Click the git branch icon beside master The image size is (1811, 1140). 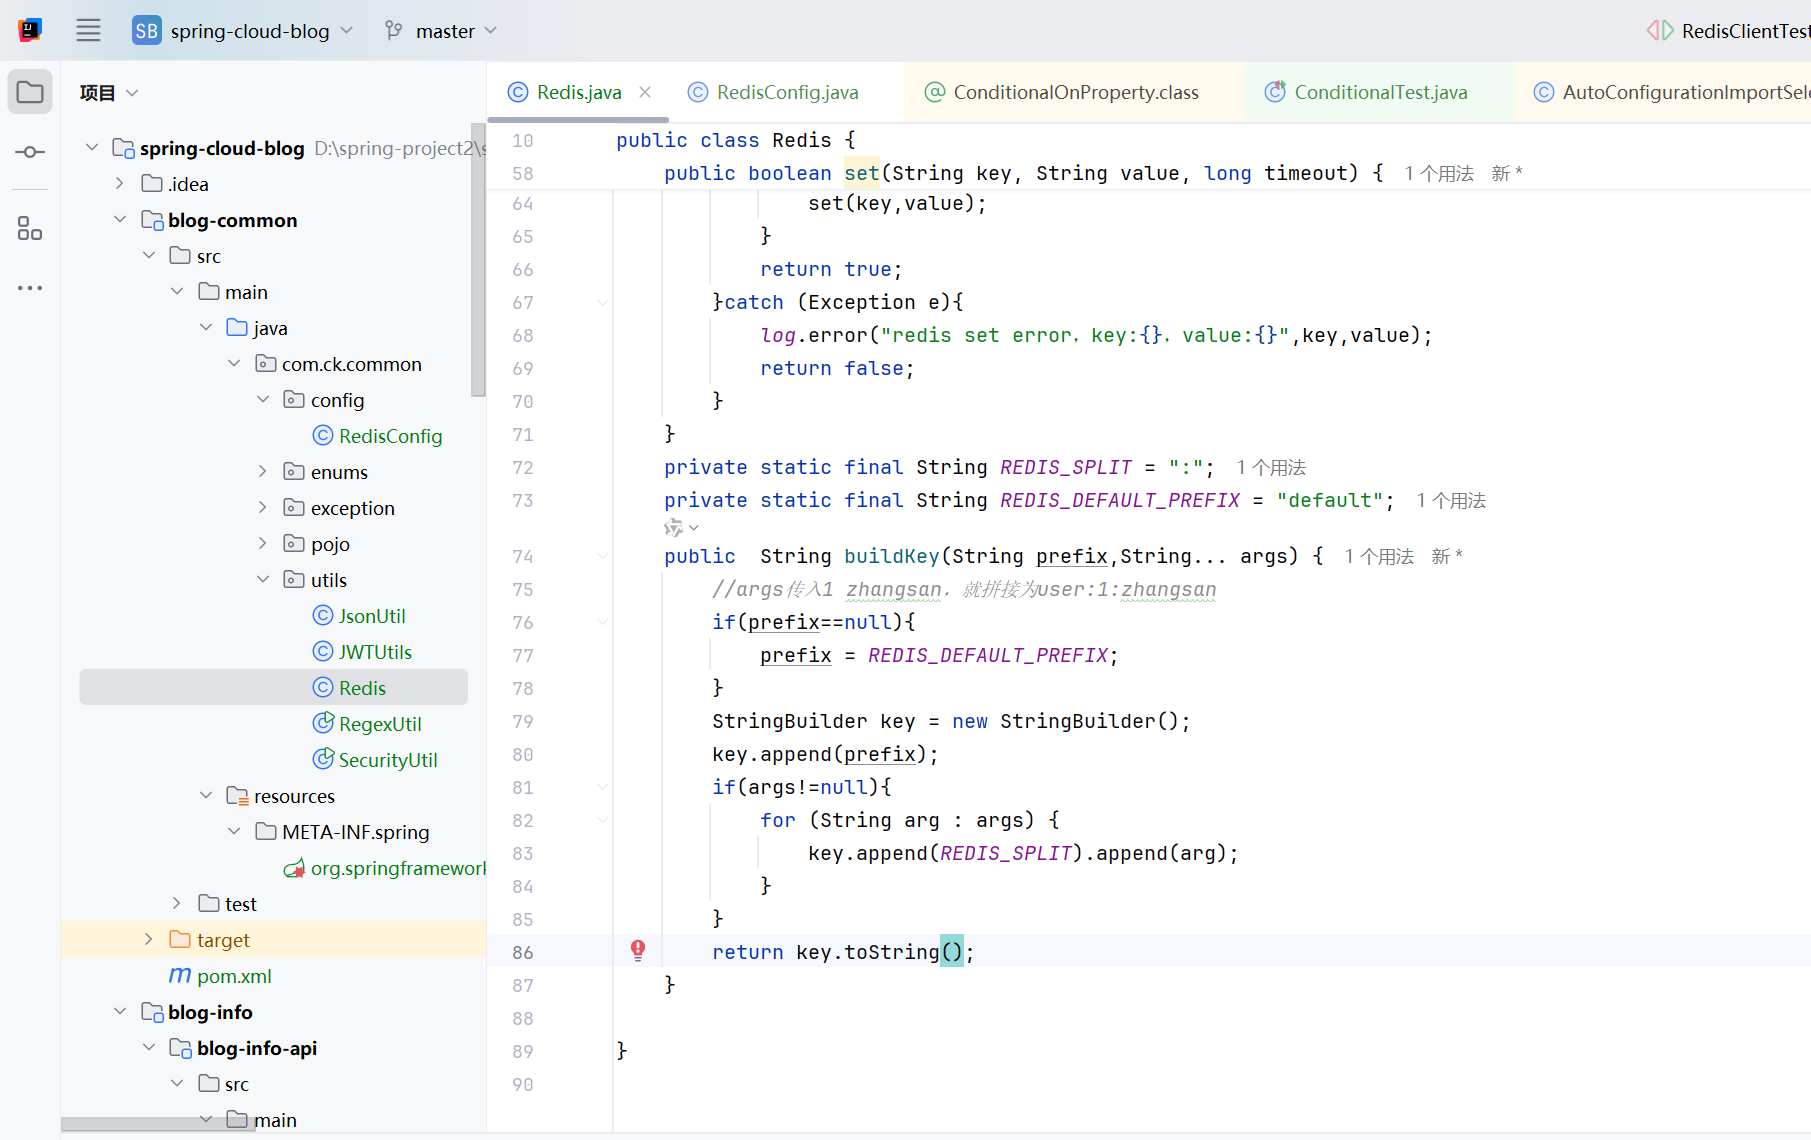394,31
